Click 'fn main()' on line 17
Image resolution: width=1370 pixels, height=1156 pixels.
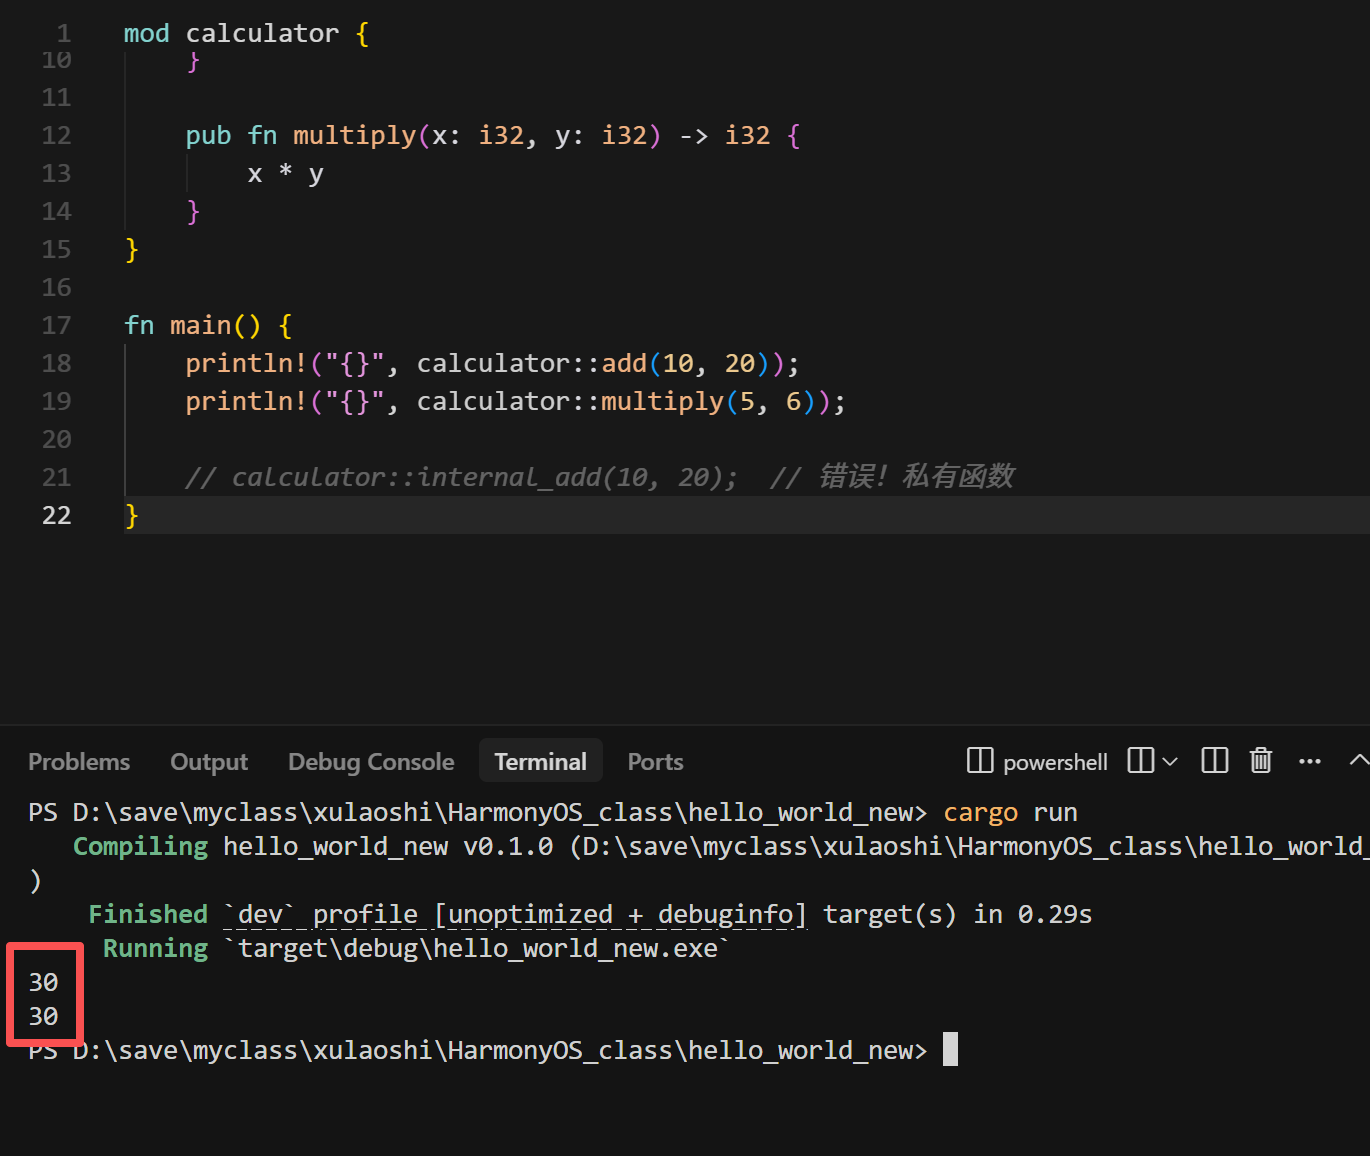pos(193,325)
